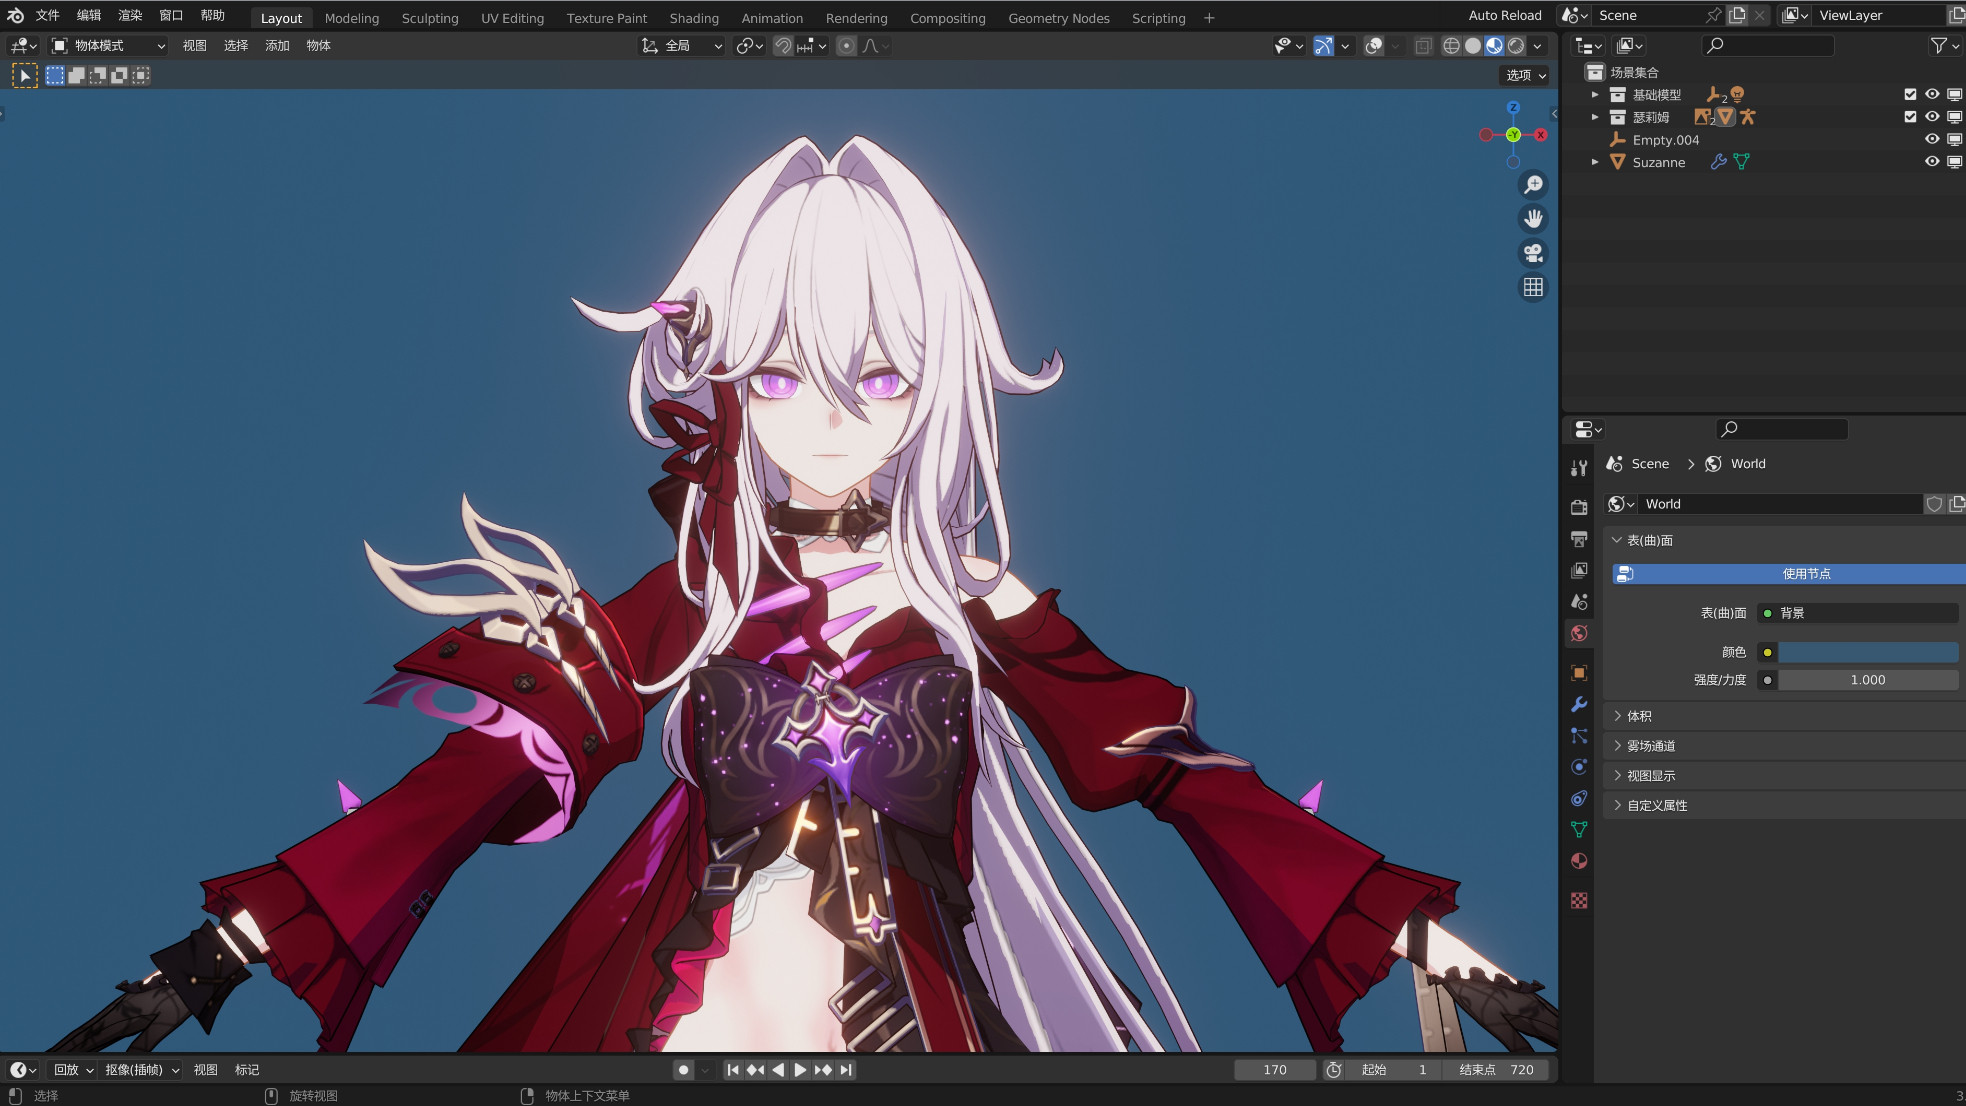Open the Material properties tab icon
This screenshot has width=1966, height=1106.
1579,861
